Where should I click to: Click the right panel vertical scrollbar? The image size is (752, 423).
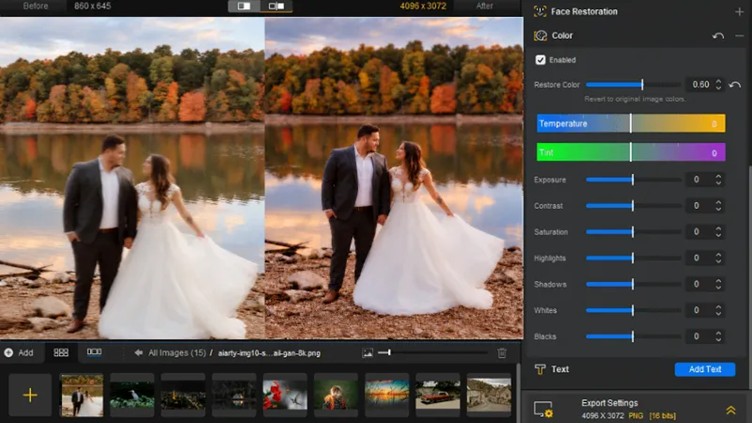coord(749,276)
